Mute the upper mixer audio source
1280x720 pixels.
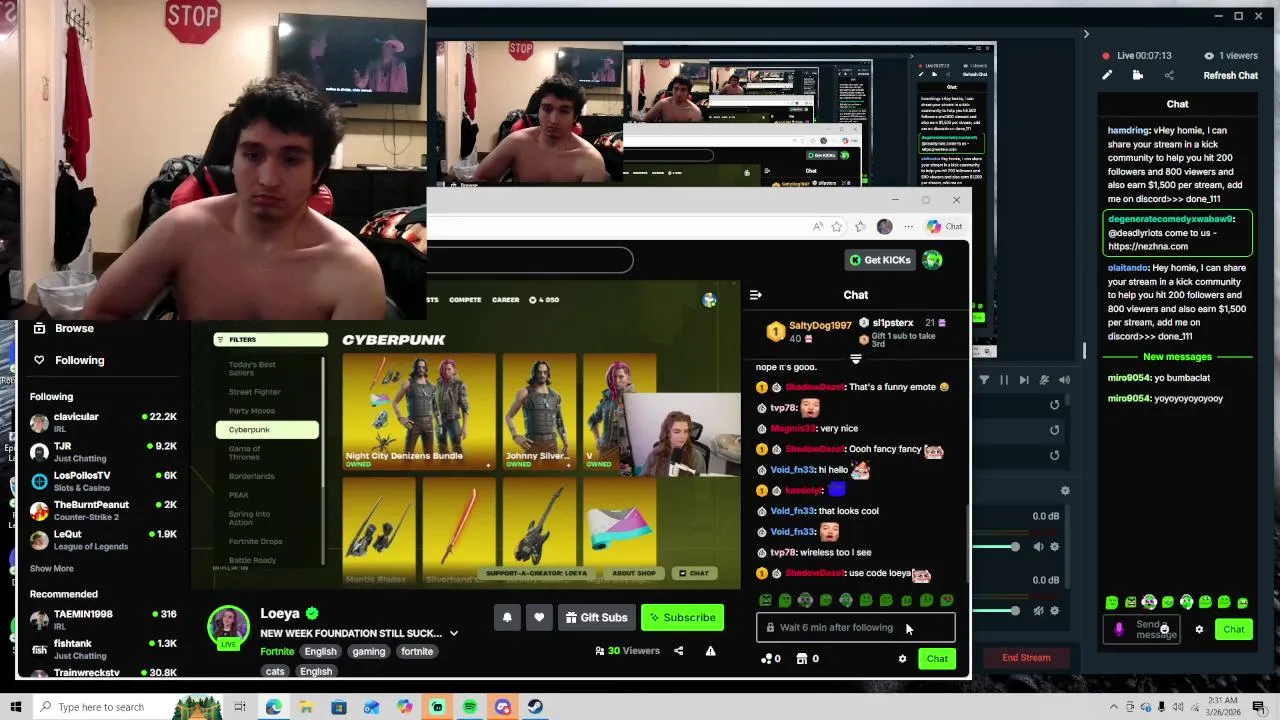1038,547
